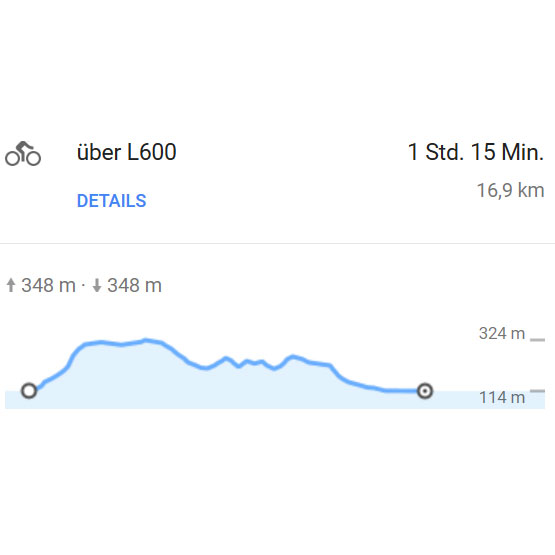Click the downward elevation loss arrow
The height and width of the screenshot is (555, 555).
point(97,285)
